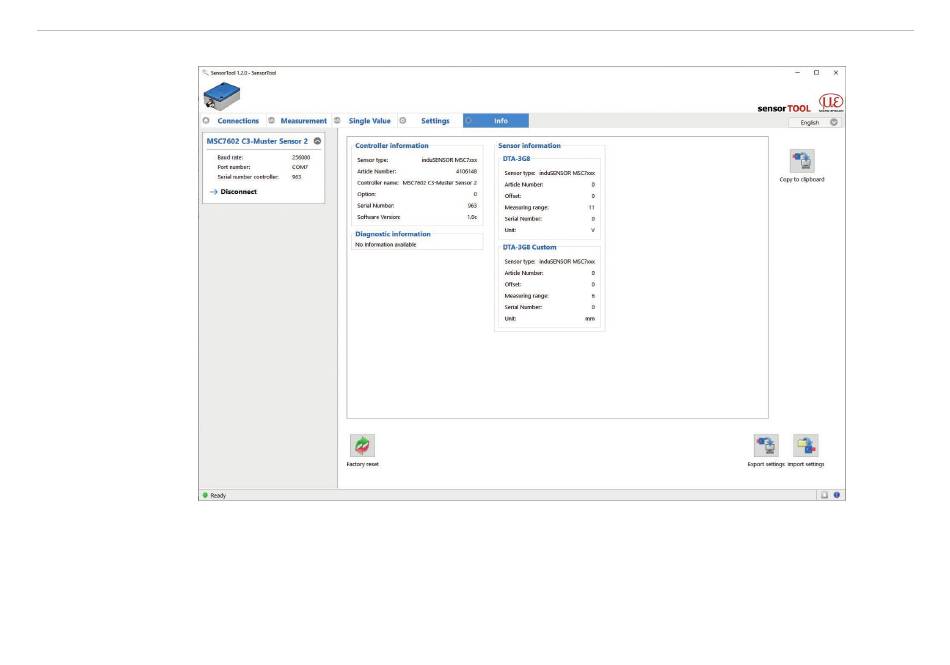
Task: Click the 'Software Version:' label
Action: pyautogui.click(x=379, y=217)
